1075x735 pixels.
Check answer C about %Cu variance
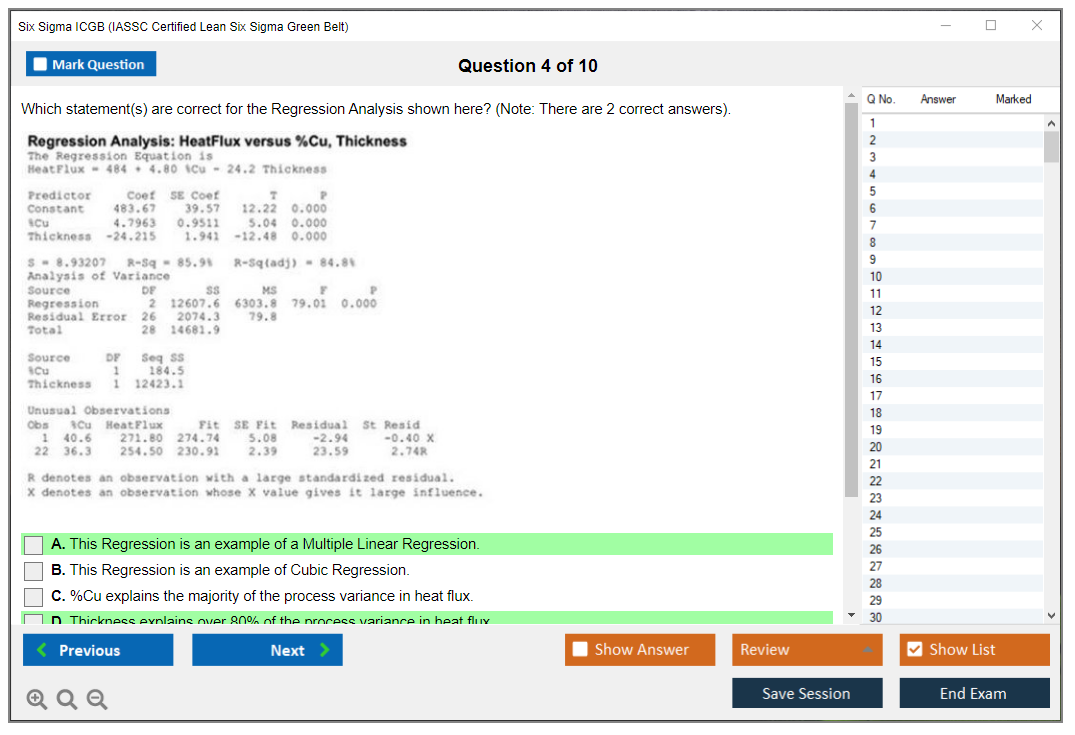(34, 597)
